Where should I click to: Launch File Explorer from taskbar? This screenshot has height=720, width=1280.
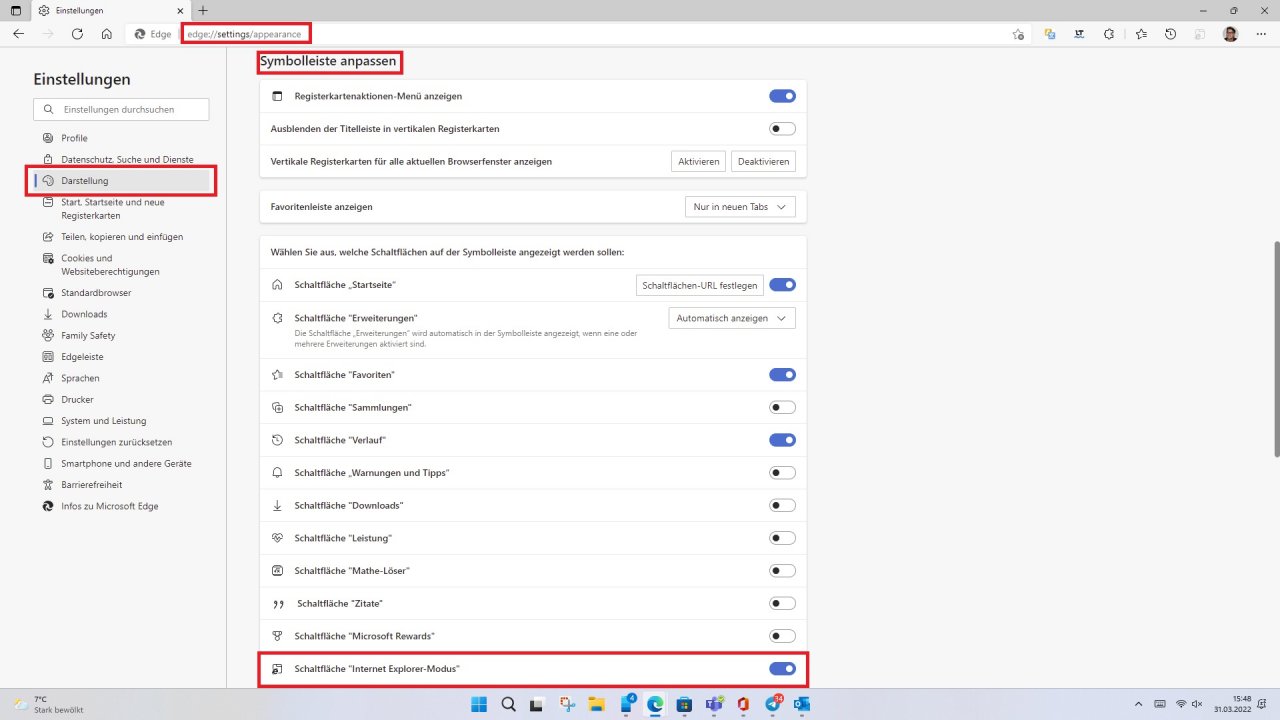[x=596, y=704]
